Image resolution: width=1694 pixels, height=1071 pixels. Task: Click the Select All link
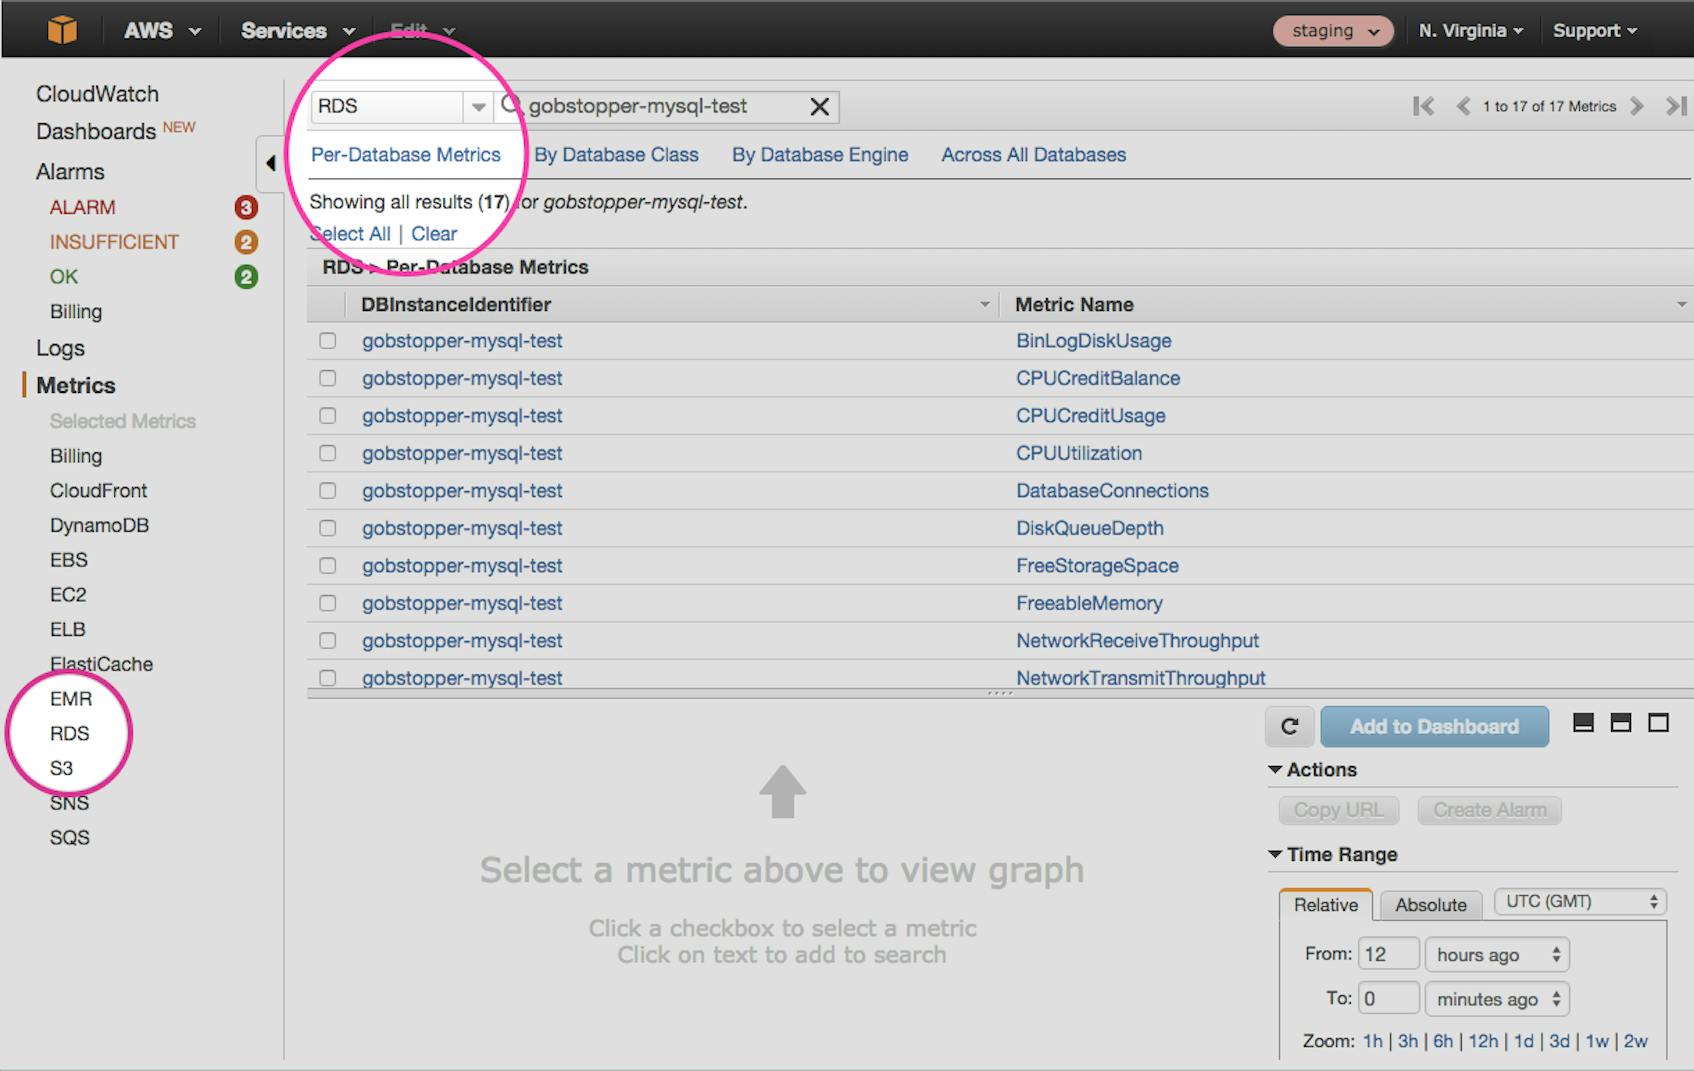click(350, 233)
